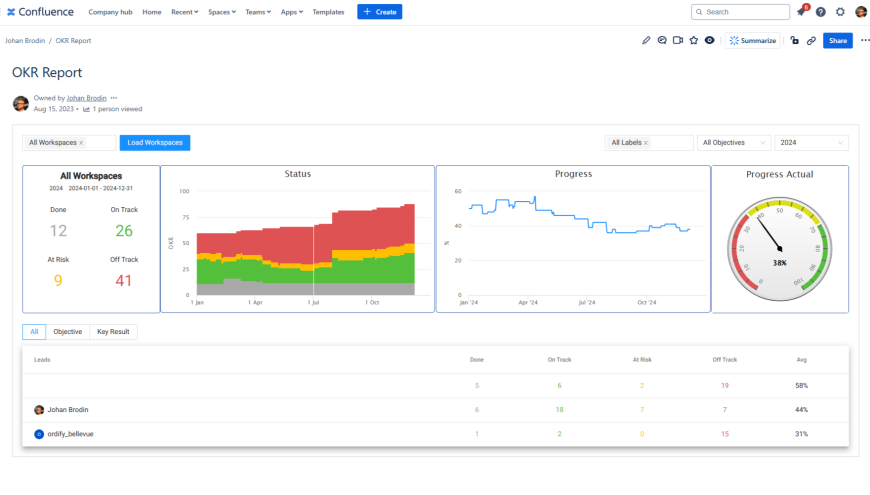870x495 pixels.
Task: Switch to the Key Result tab
Action: 113,331
